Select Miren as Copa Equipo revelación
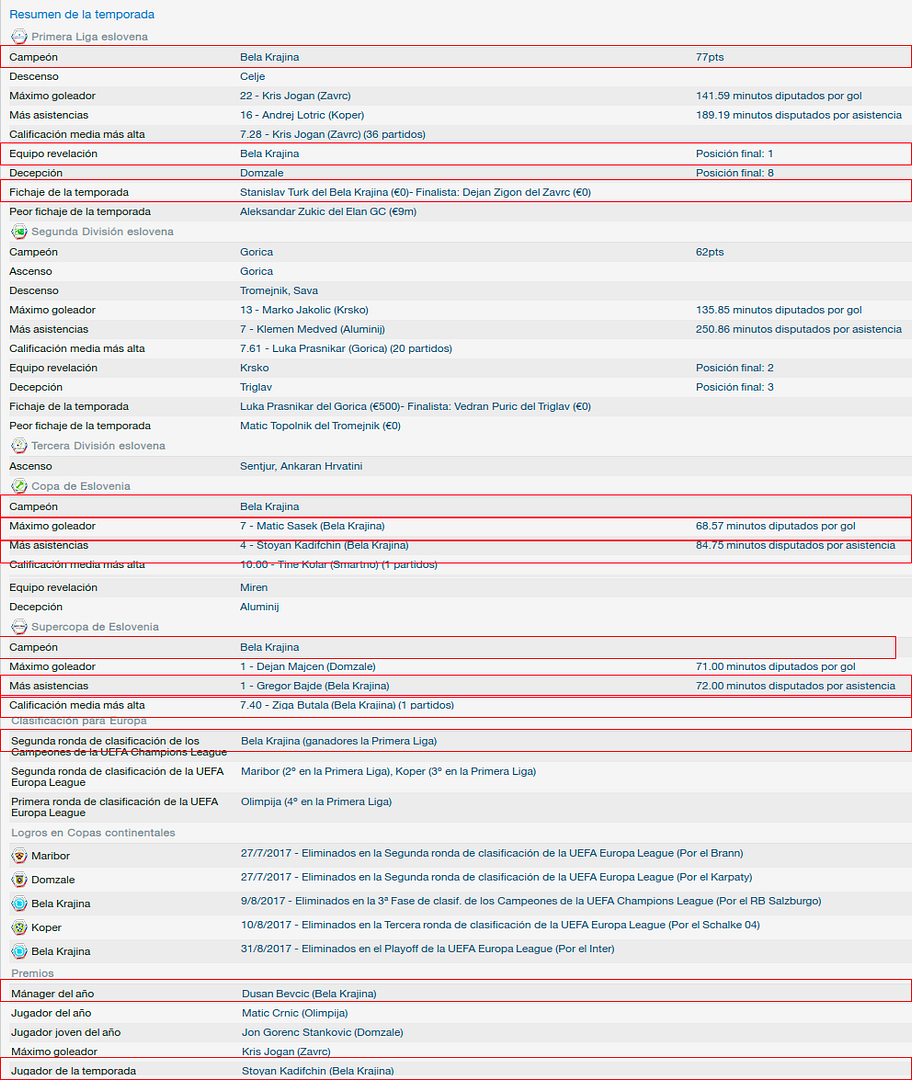The width and height of the screenshot is (912, 1080). (x=253, y=588)
